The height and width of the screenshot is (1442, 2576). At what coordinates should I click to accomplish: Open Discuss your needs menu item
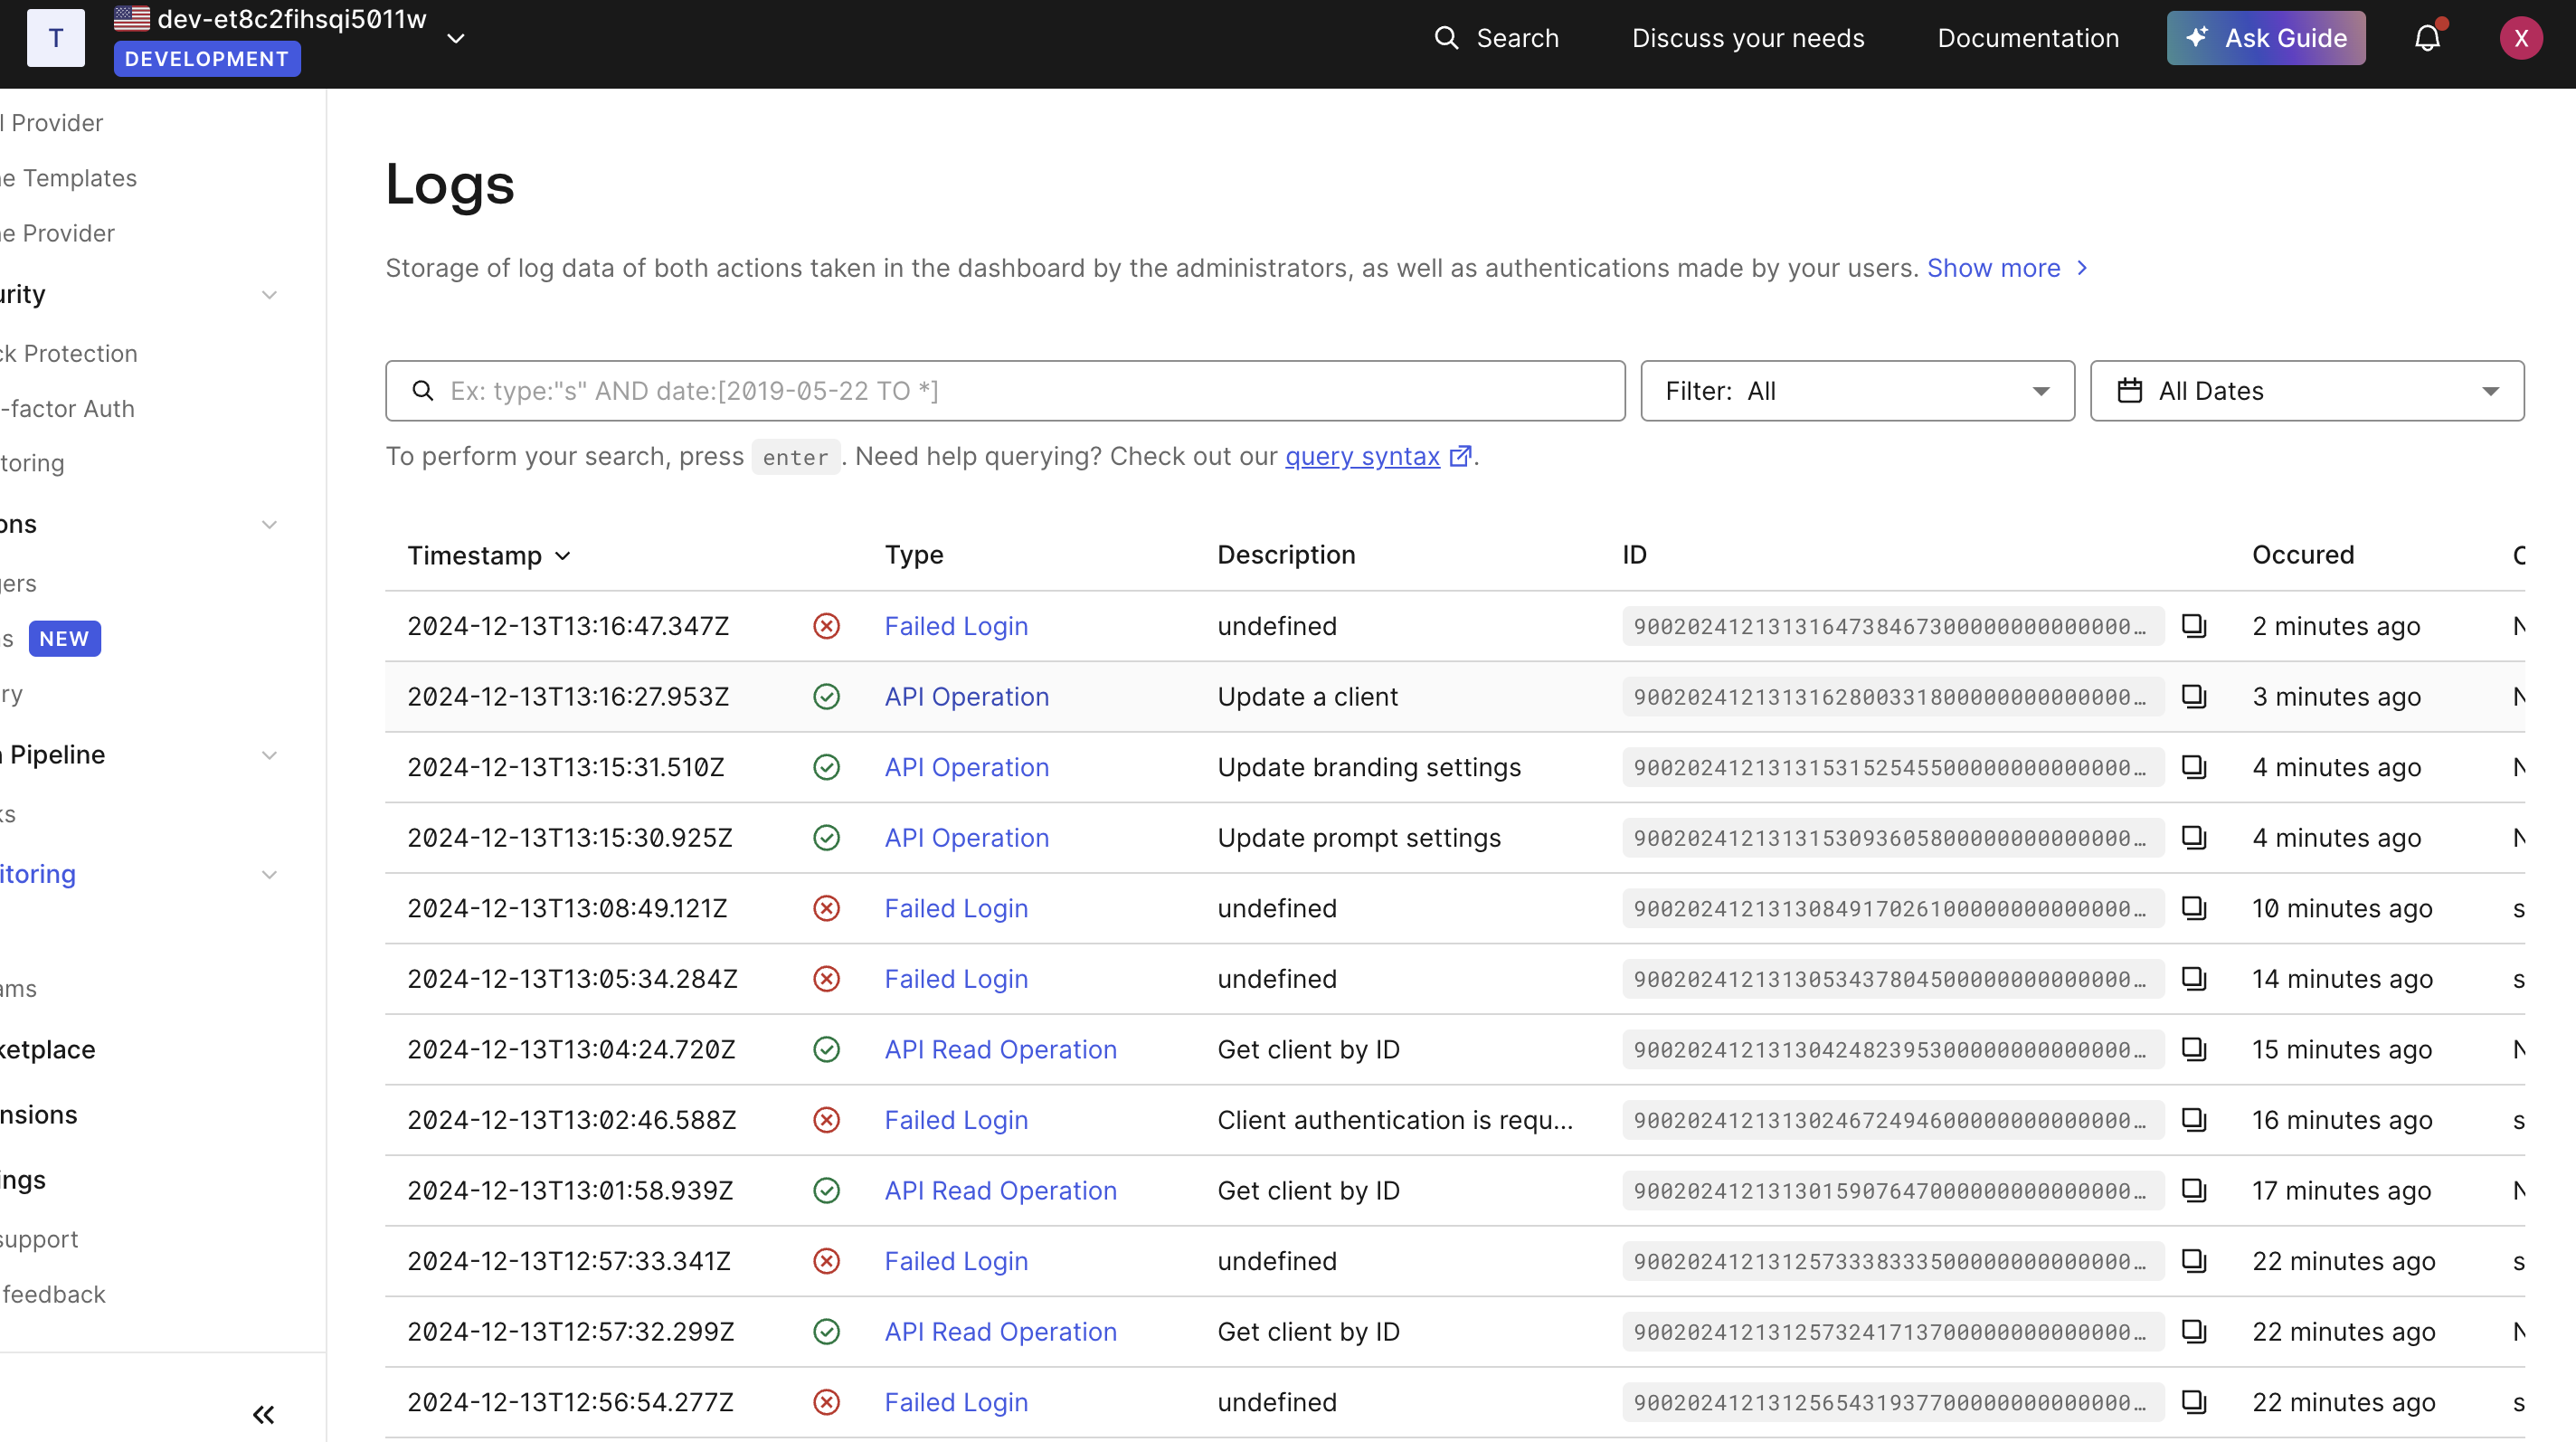1748,38
